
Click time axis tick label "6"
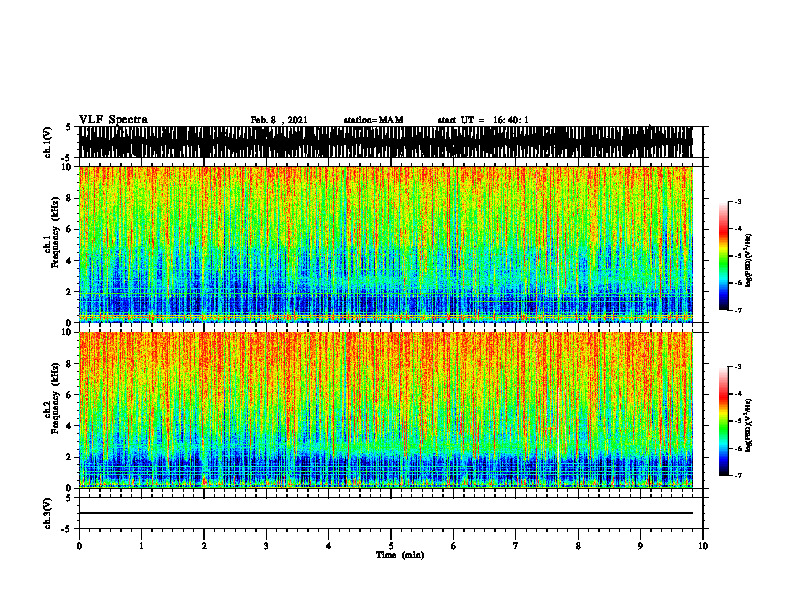click(454, 546)
